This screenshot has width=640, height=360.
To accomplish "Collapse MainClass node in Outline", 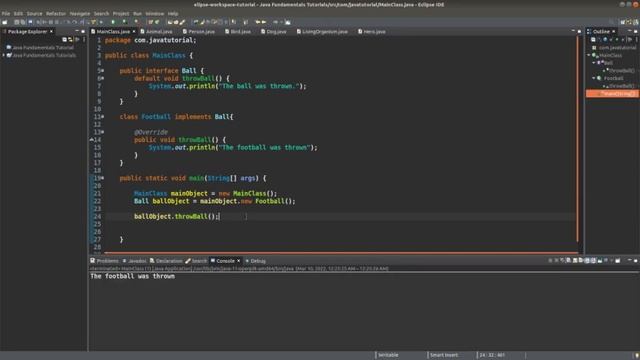I will (x=589, y=55).
